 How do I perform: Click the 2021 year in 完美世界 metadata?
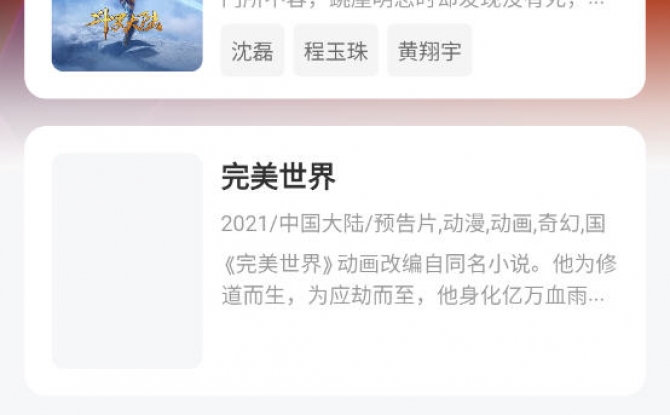click(244, 224)
